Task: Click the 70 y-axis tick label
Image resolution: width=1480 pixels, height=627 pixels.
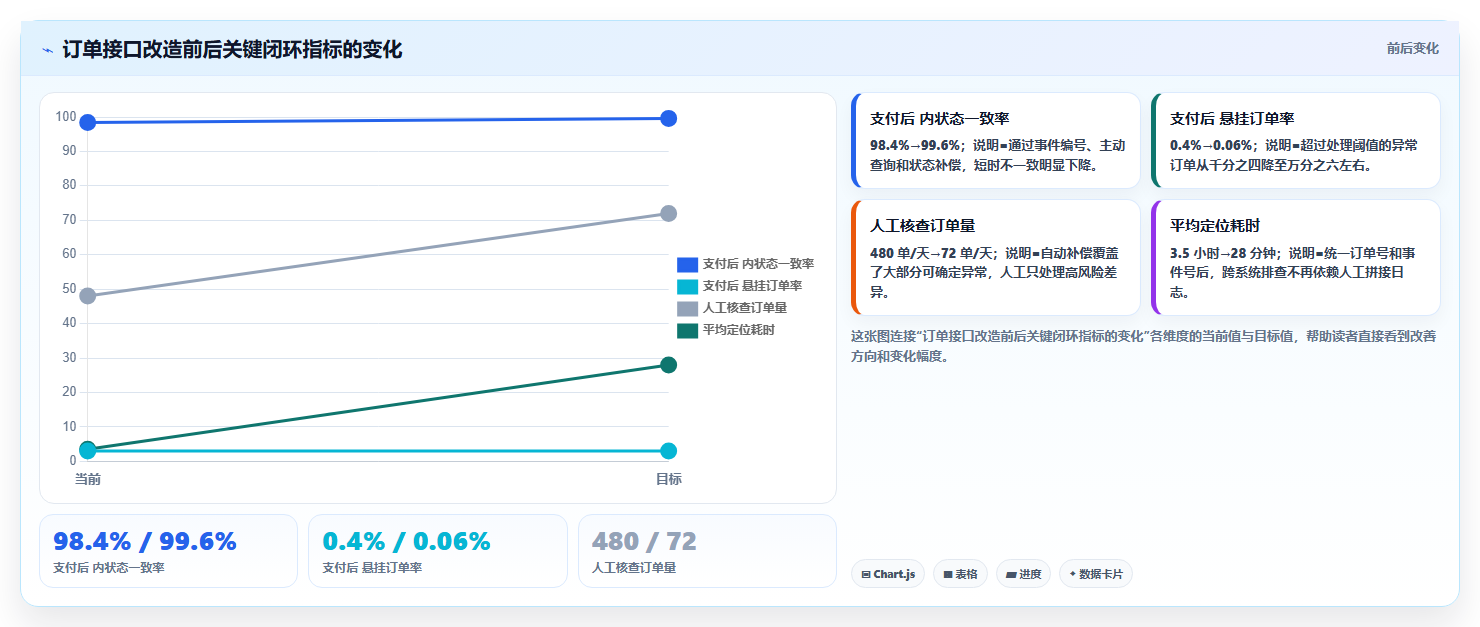Action: click(69, 219)
